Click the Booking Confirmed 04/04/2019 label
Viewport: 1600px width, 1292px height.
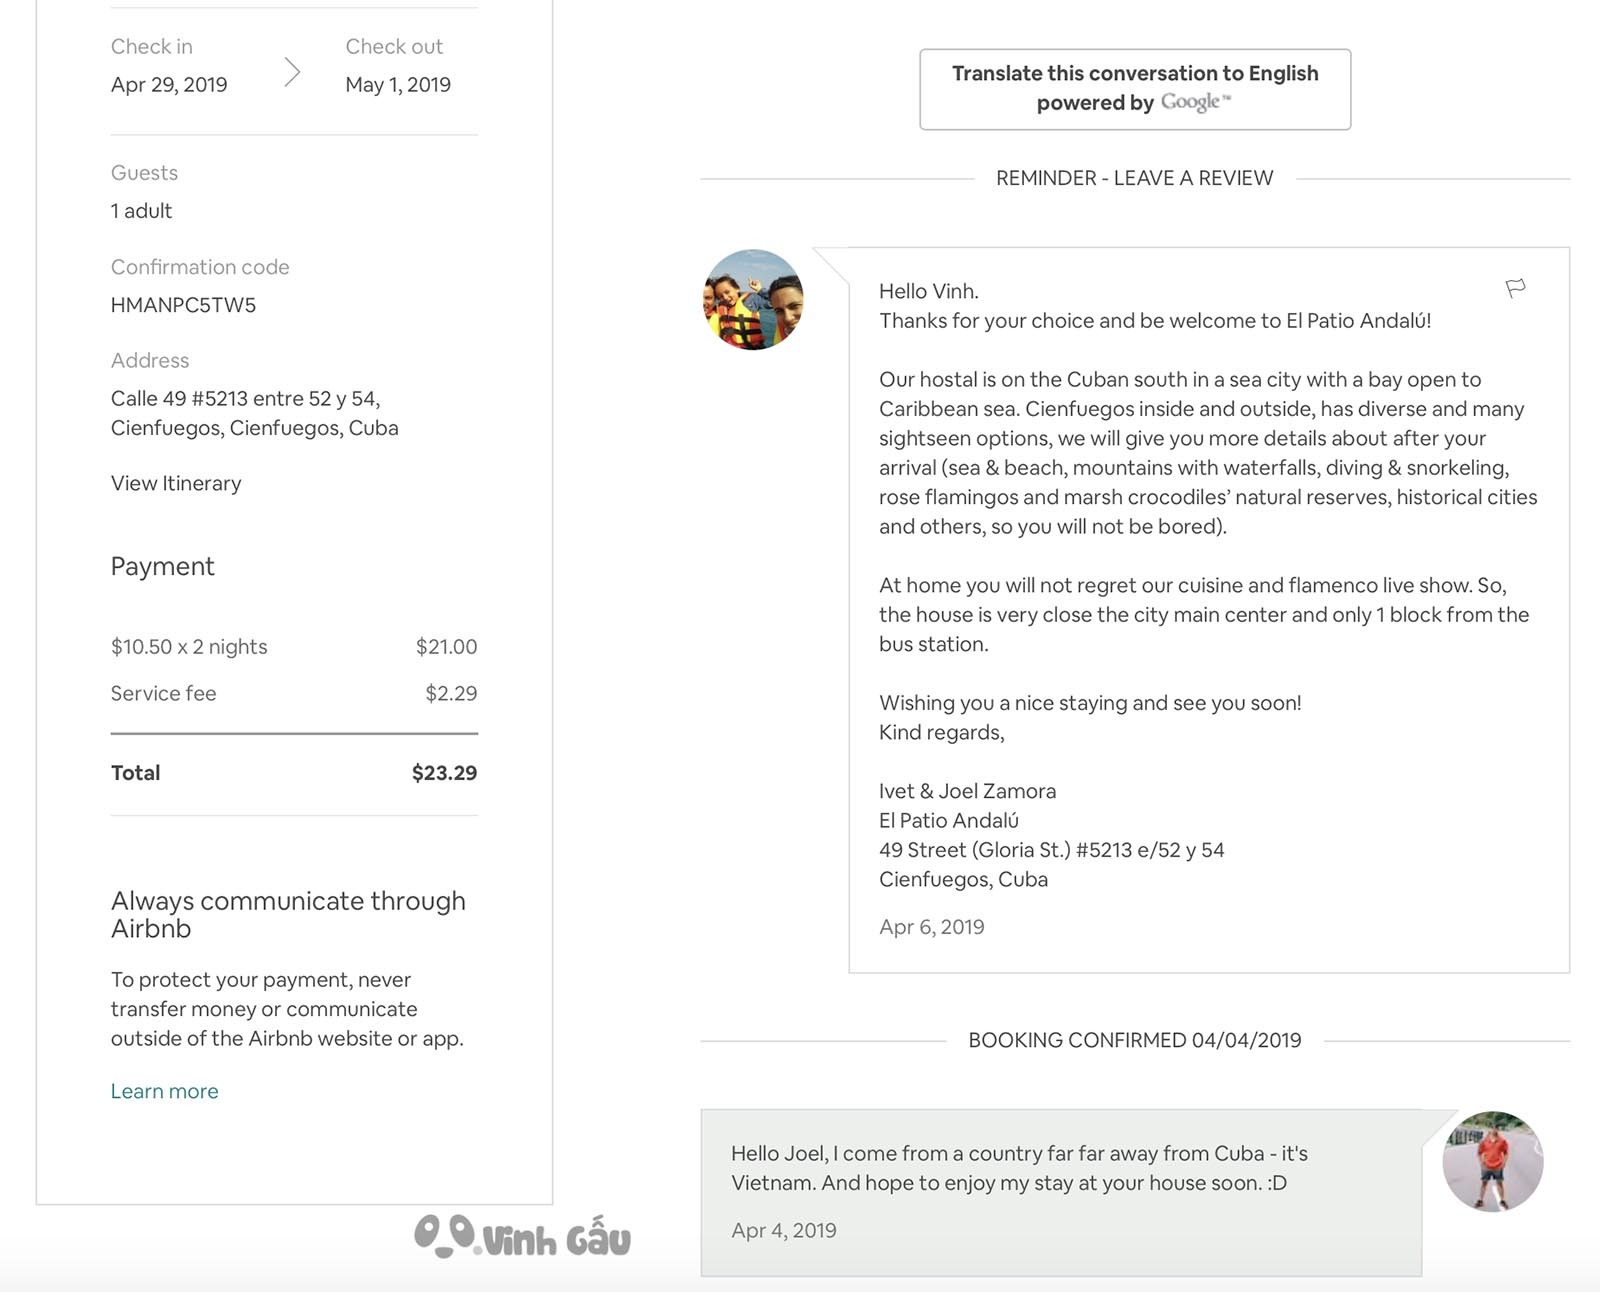point(1135,1040)
